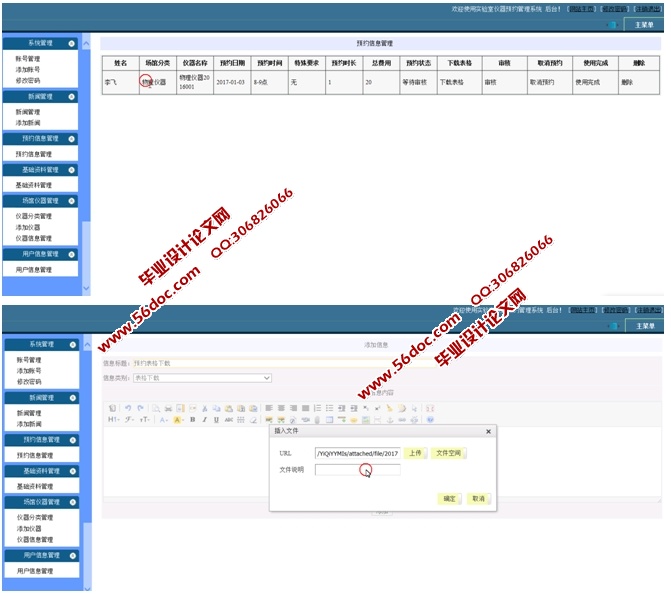
Task: Click the 文件说明 input field
Action: pyautogui.click(x=357, y=470)
